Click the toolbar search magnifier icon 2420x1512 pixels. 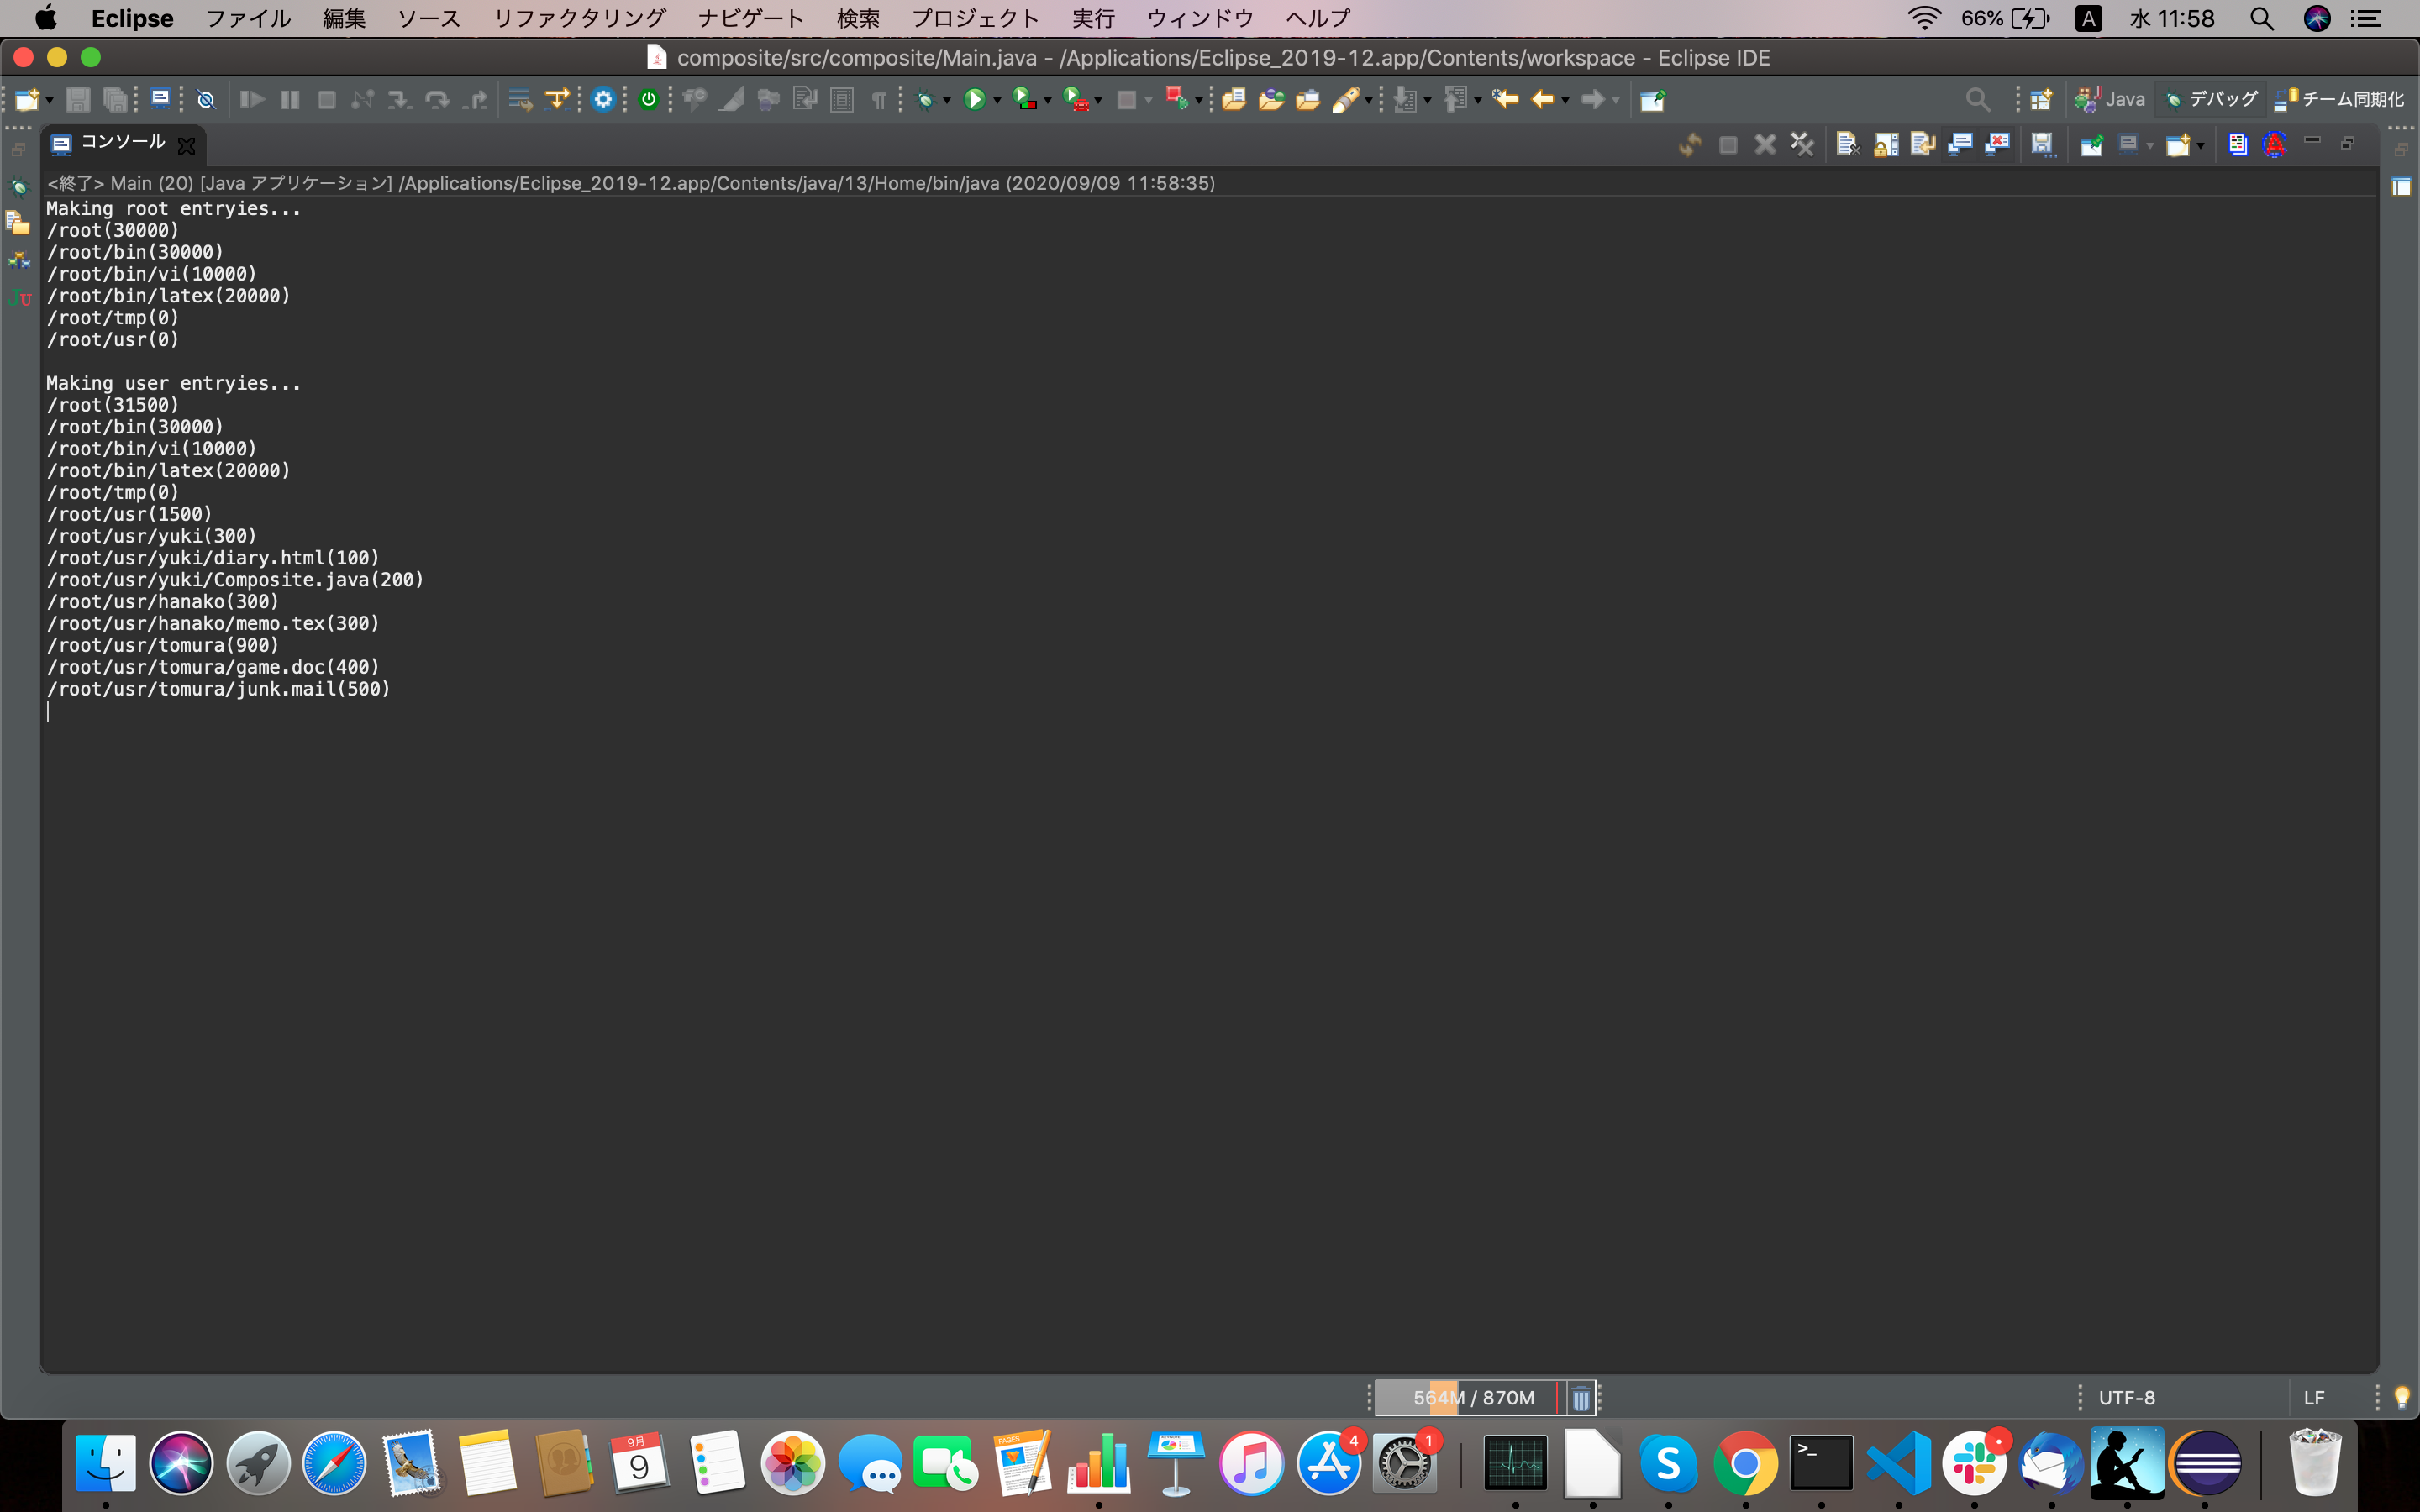[1977, 99]
